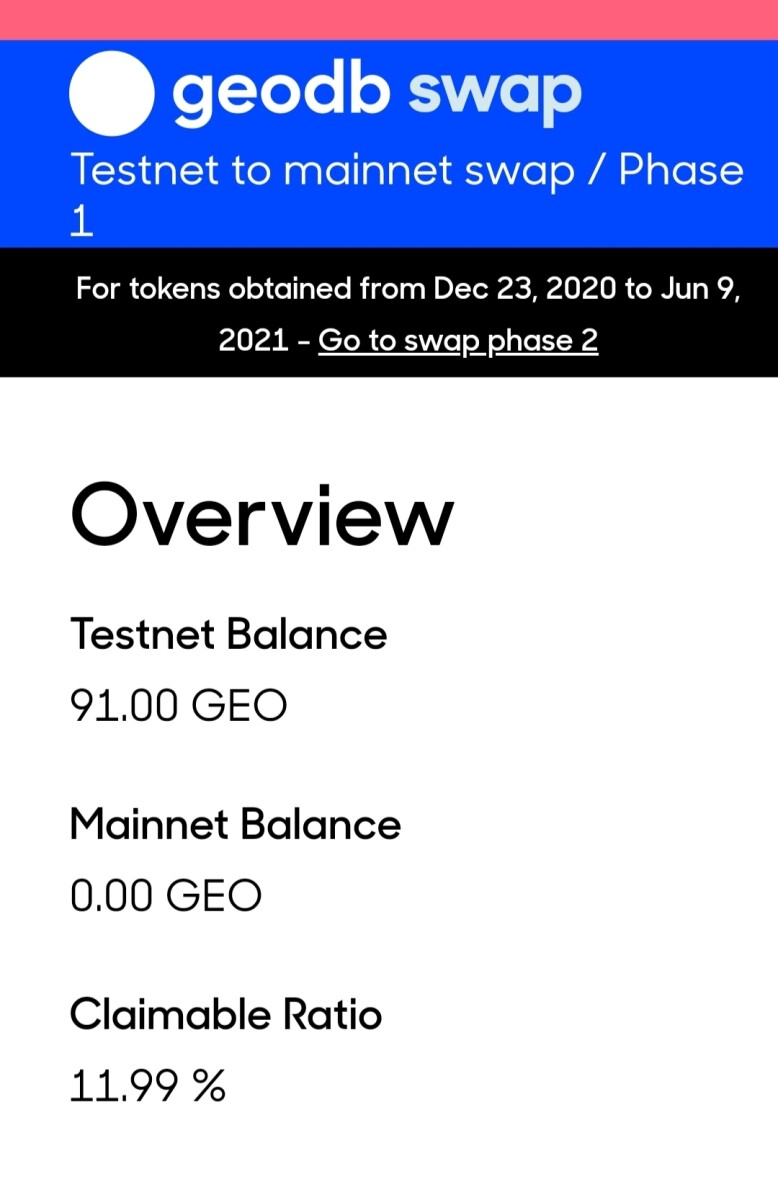778x1200 pixels.
Task: Click the white circle geodb logo
Action: click(x=112, y=93)
